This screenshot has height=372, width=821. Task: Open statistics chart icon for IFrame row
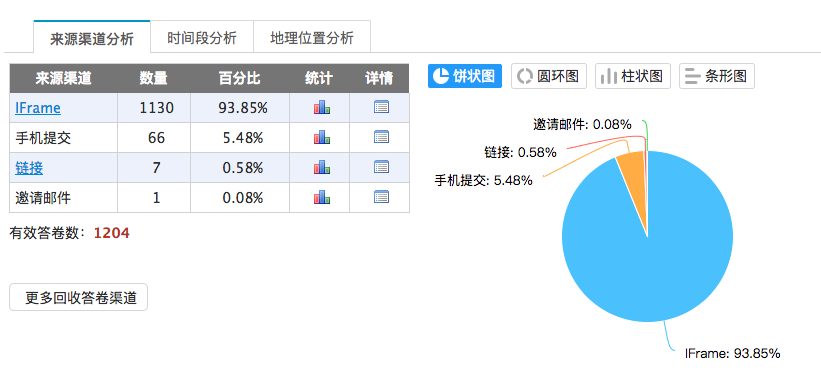tap(321, 108)
